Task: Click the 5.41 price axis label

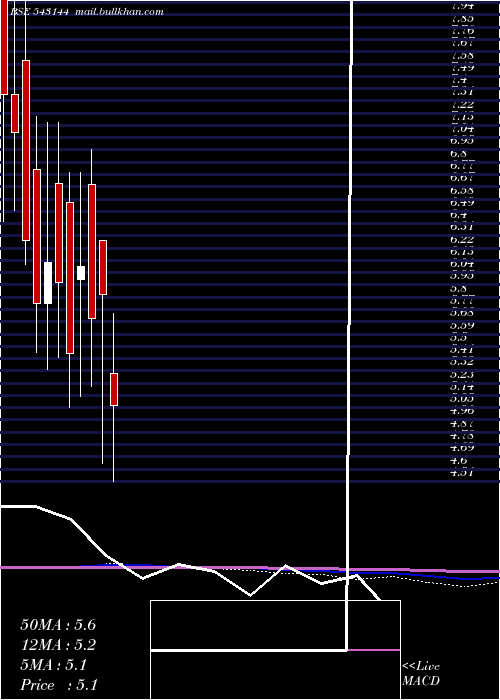Action: coord(462,350)
